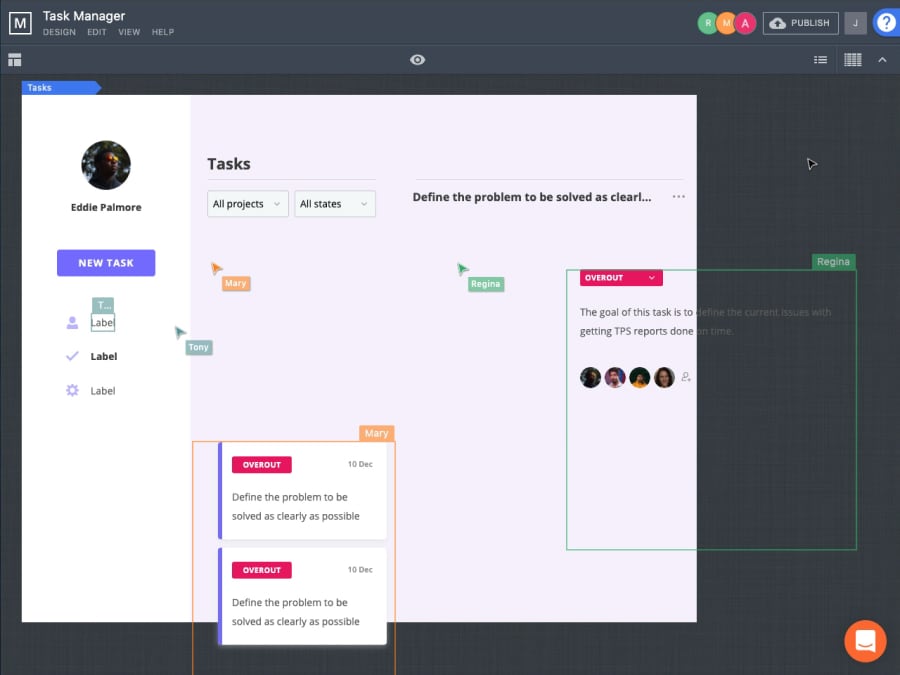900x675 pixels.
Task: Click the M logo home icon
Action: (x=20, y=22)
